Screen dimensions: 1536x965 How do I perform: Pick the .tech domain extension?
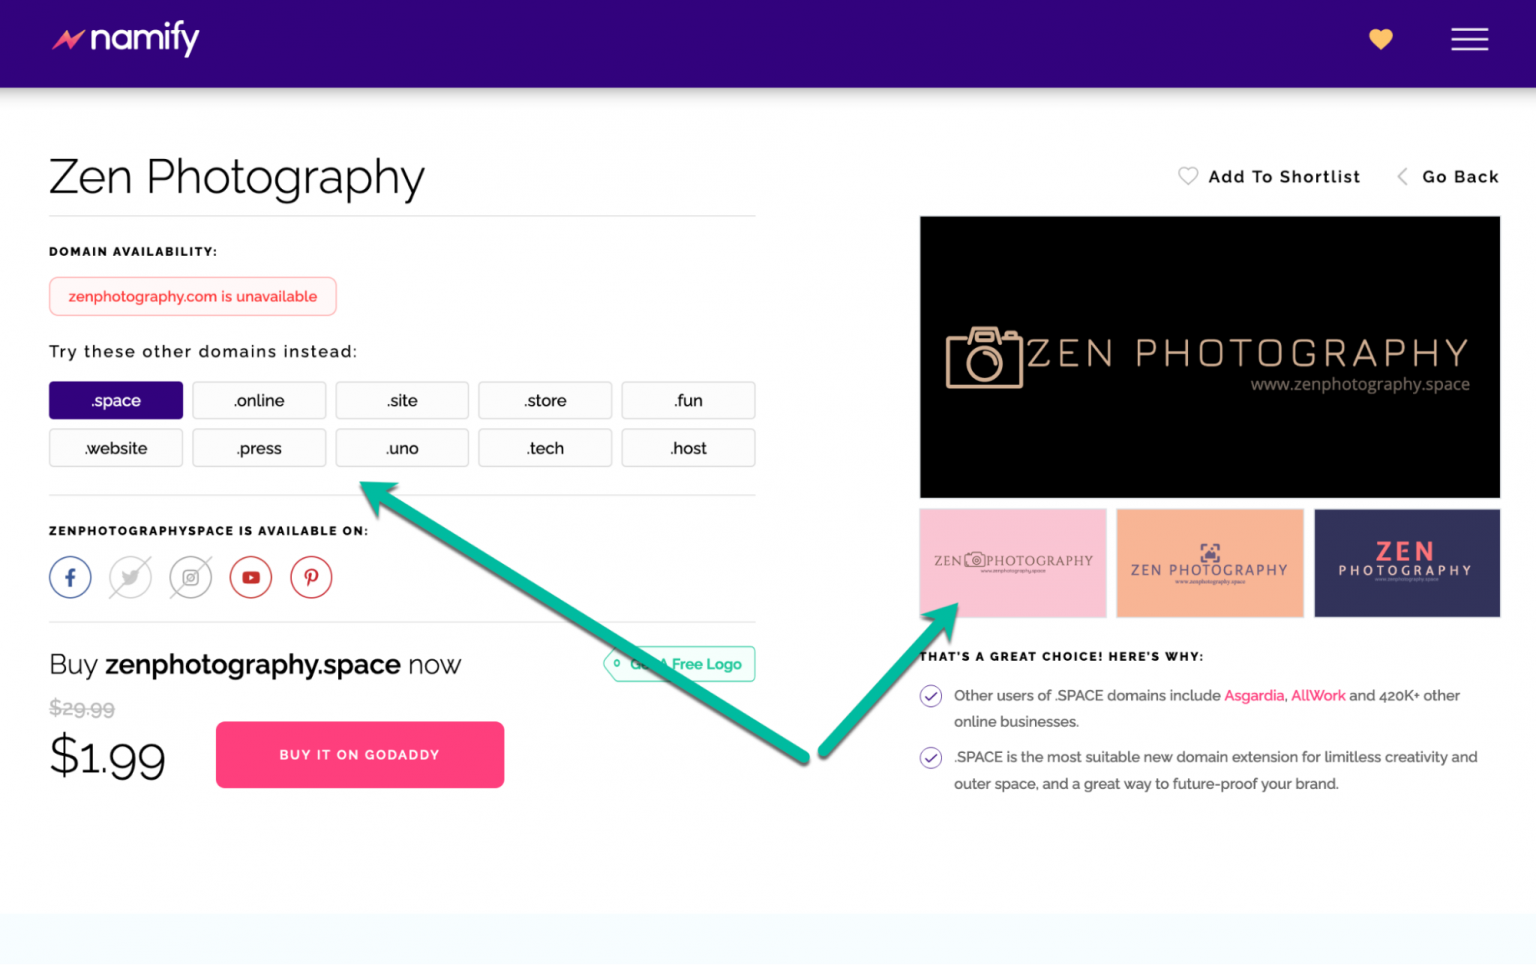click(x=545, y=448)
